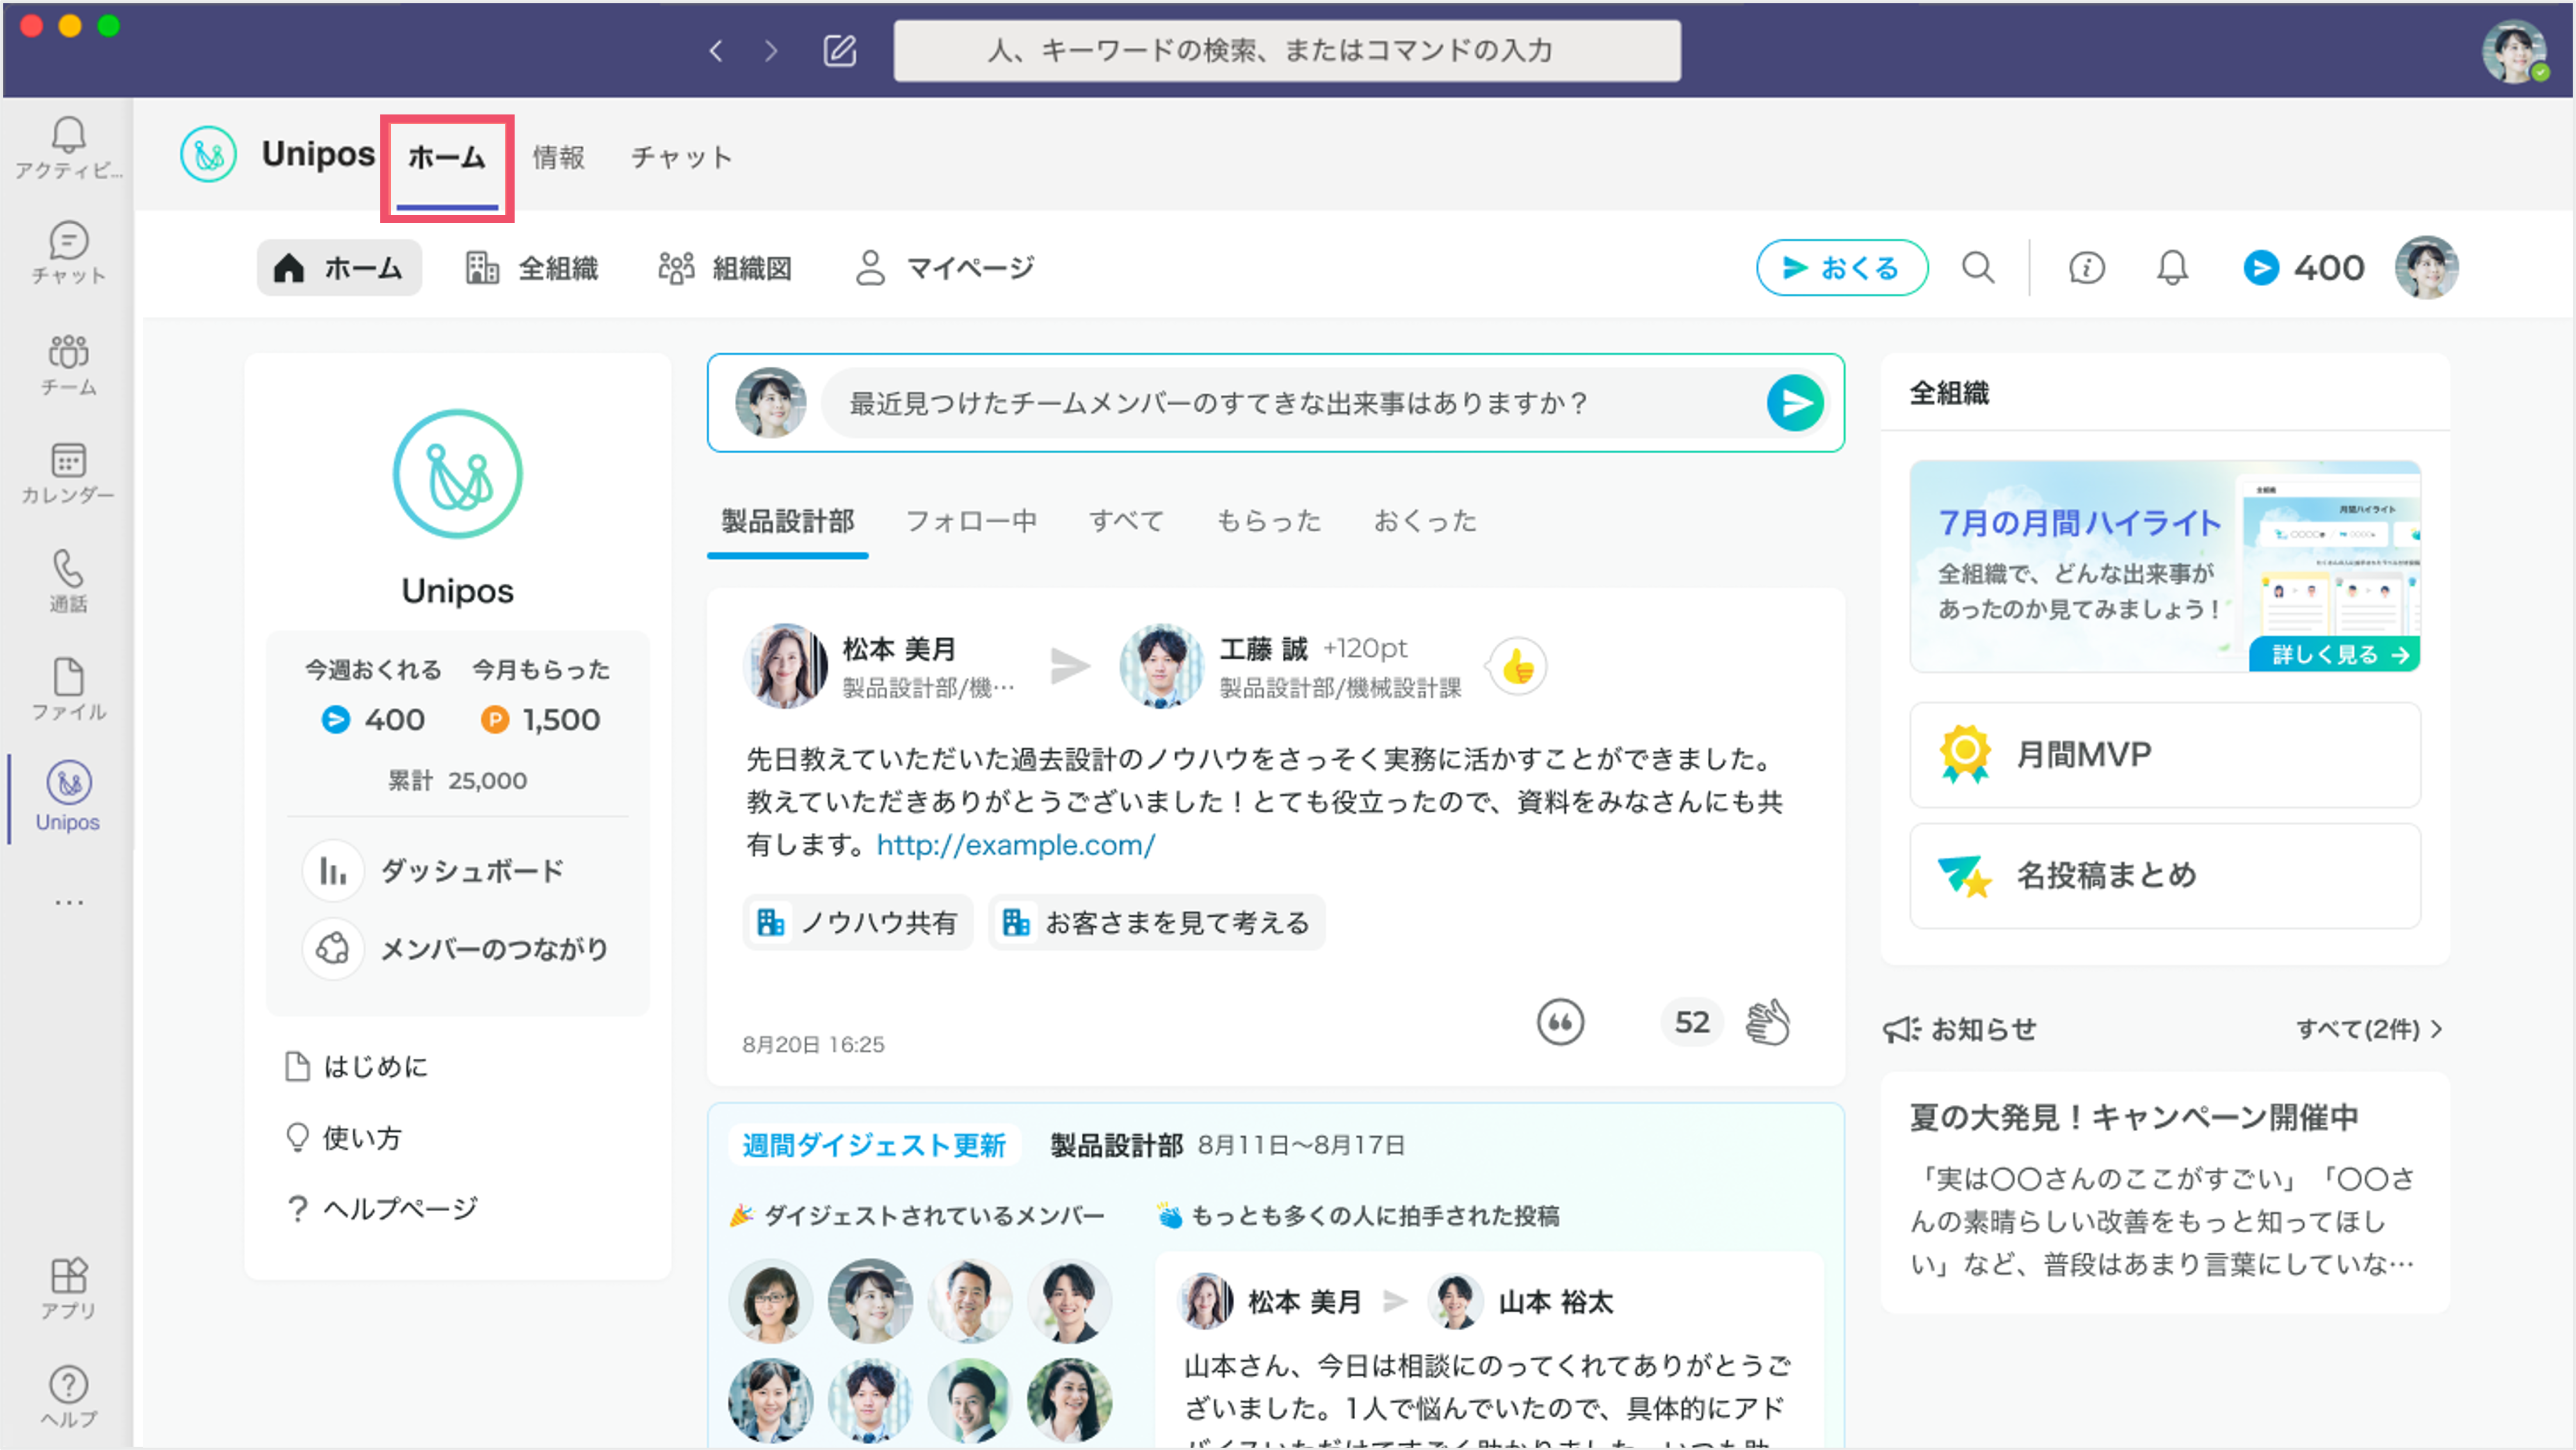Click the Unipos logo in app header
Screen dimensions: 2576x1450
pyautogui.click(x=208, y=155)
